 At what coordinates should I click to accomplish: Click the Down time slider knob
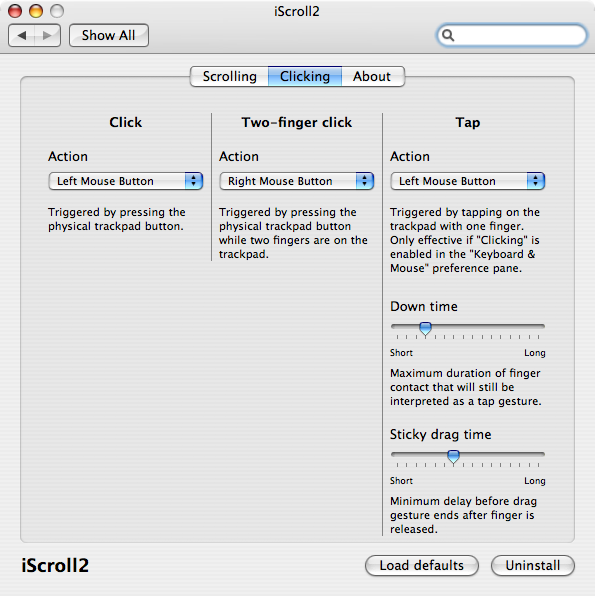(425, 328)
